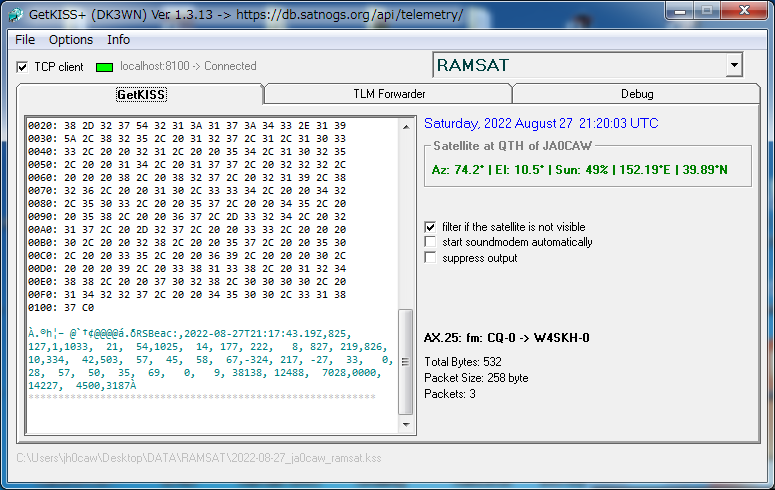The height and width of the screenshot is (490, 775).
Task: Click 'Satellite at QTH of JA0CAW' group label
Action: coord(513,146)
